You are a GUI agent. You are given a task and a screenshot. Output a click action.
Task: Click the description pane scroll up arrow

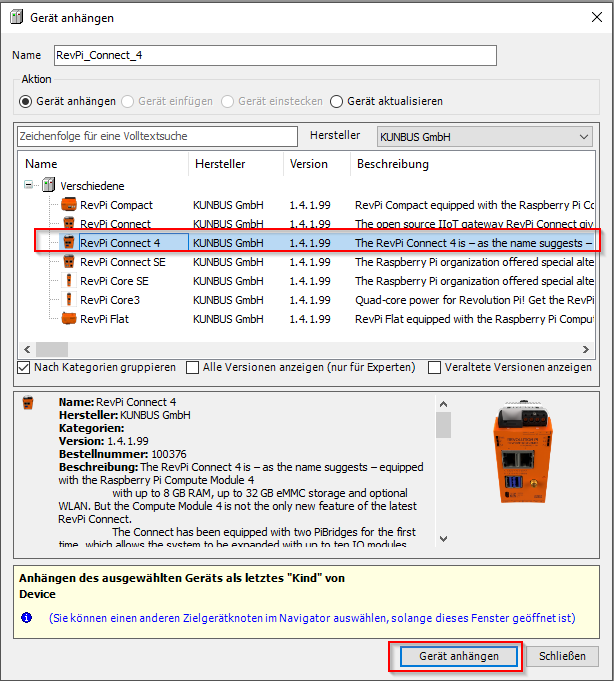443,404
